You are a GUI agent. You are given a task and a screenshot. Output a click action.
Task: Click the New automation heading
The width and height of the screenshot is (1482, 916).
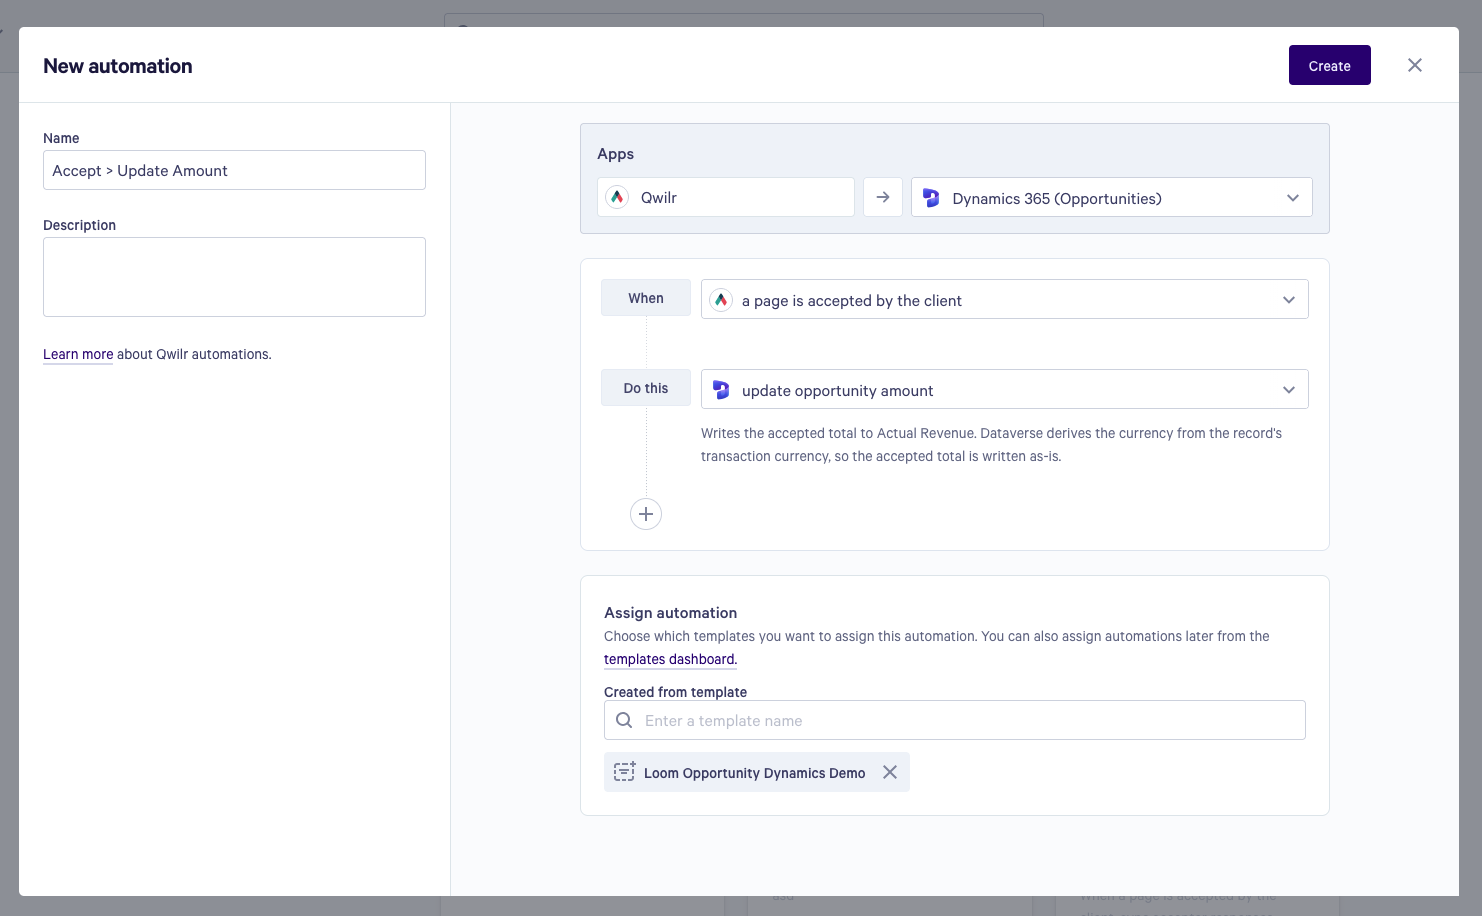click(118, 66)
